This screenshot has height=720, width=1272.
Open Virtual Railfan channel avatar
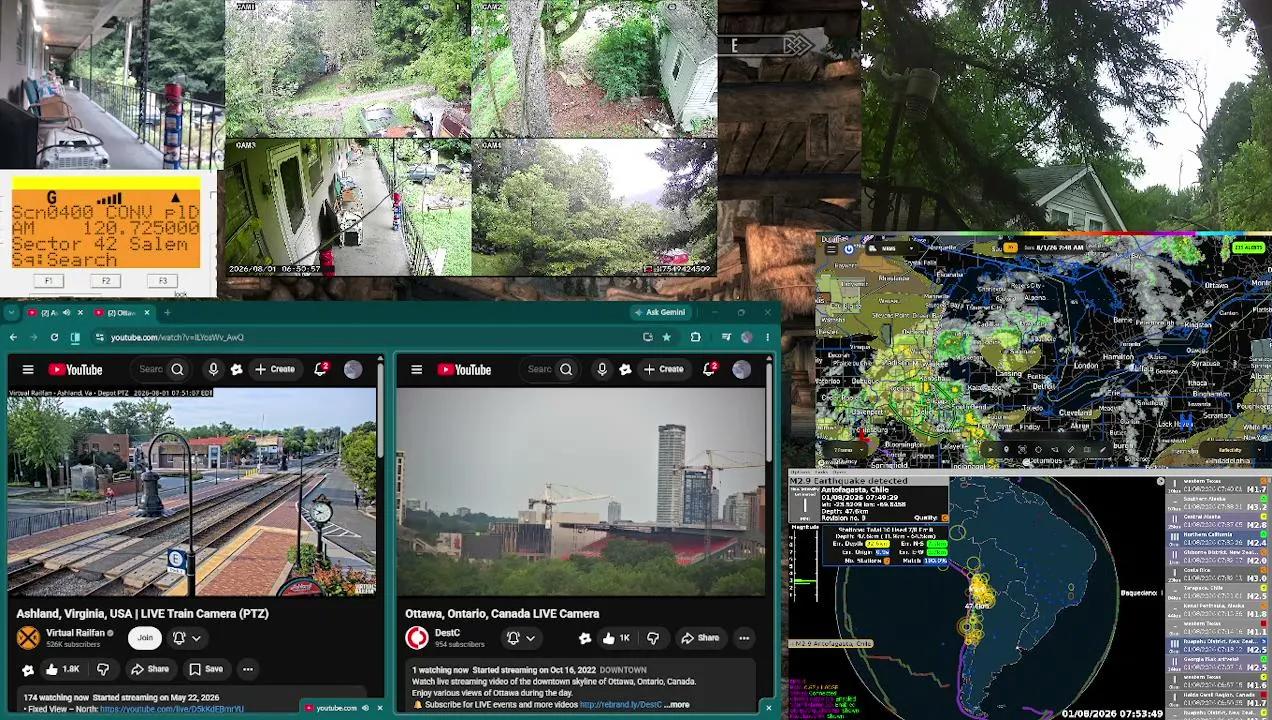(x=28, y=638)
